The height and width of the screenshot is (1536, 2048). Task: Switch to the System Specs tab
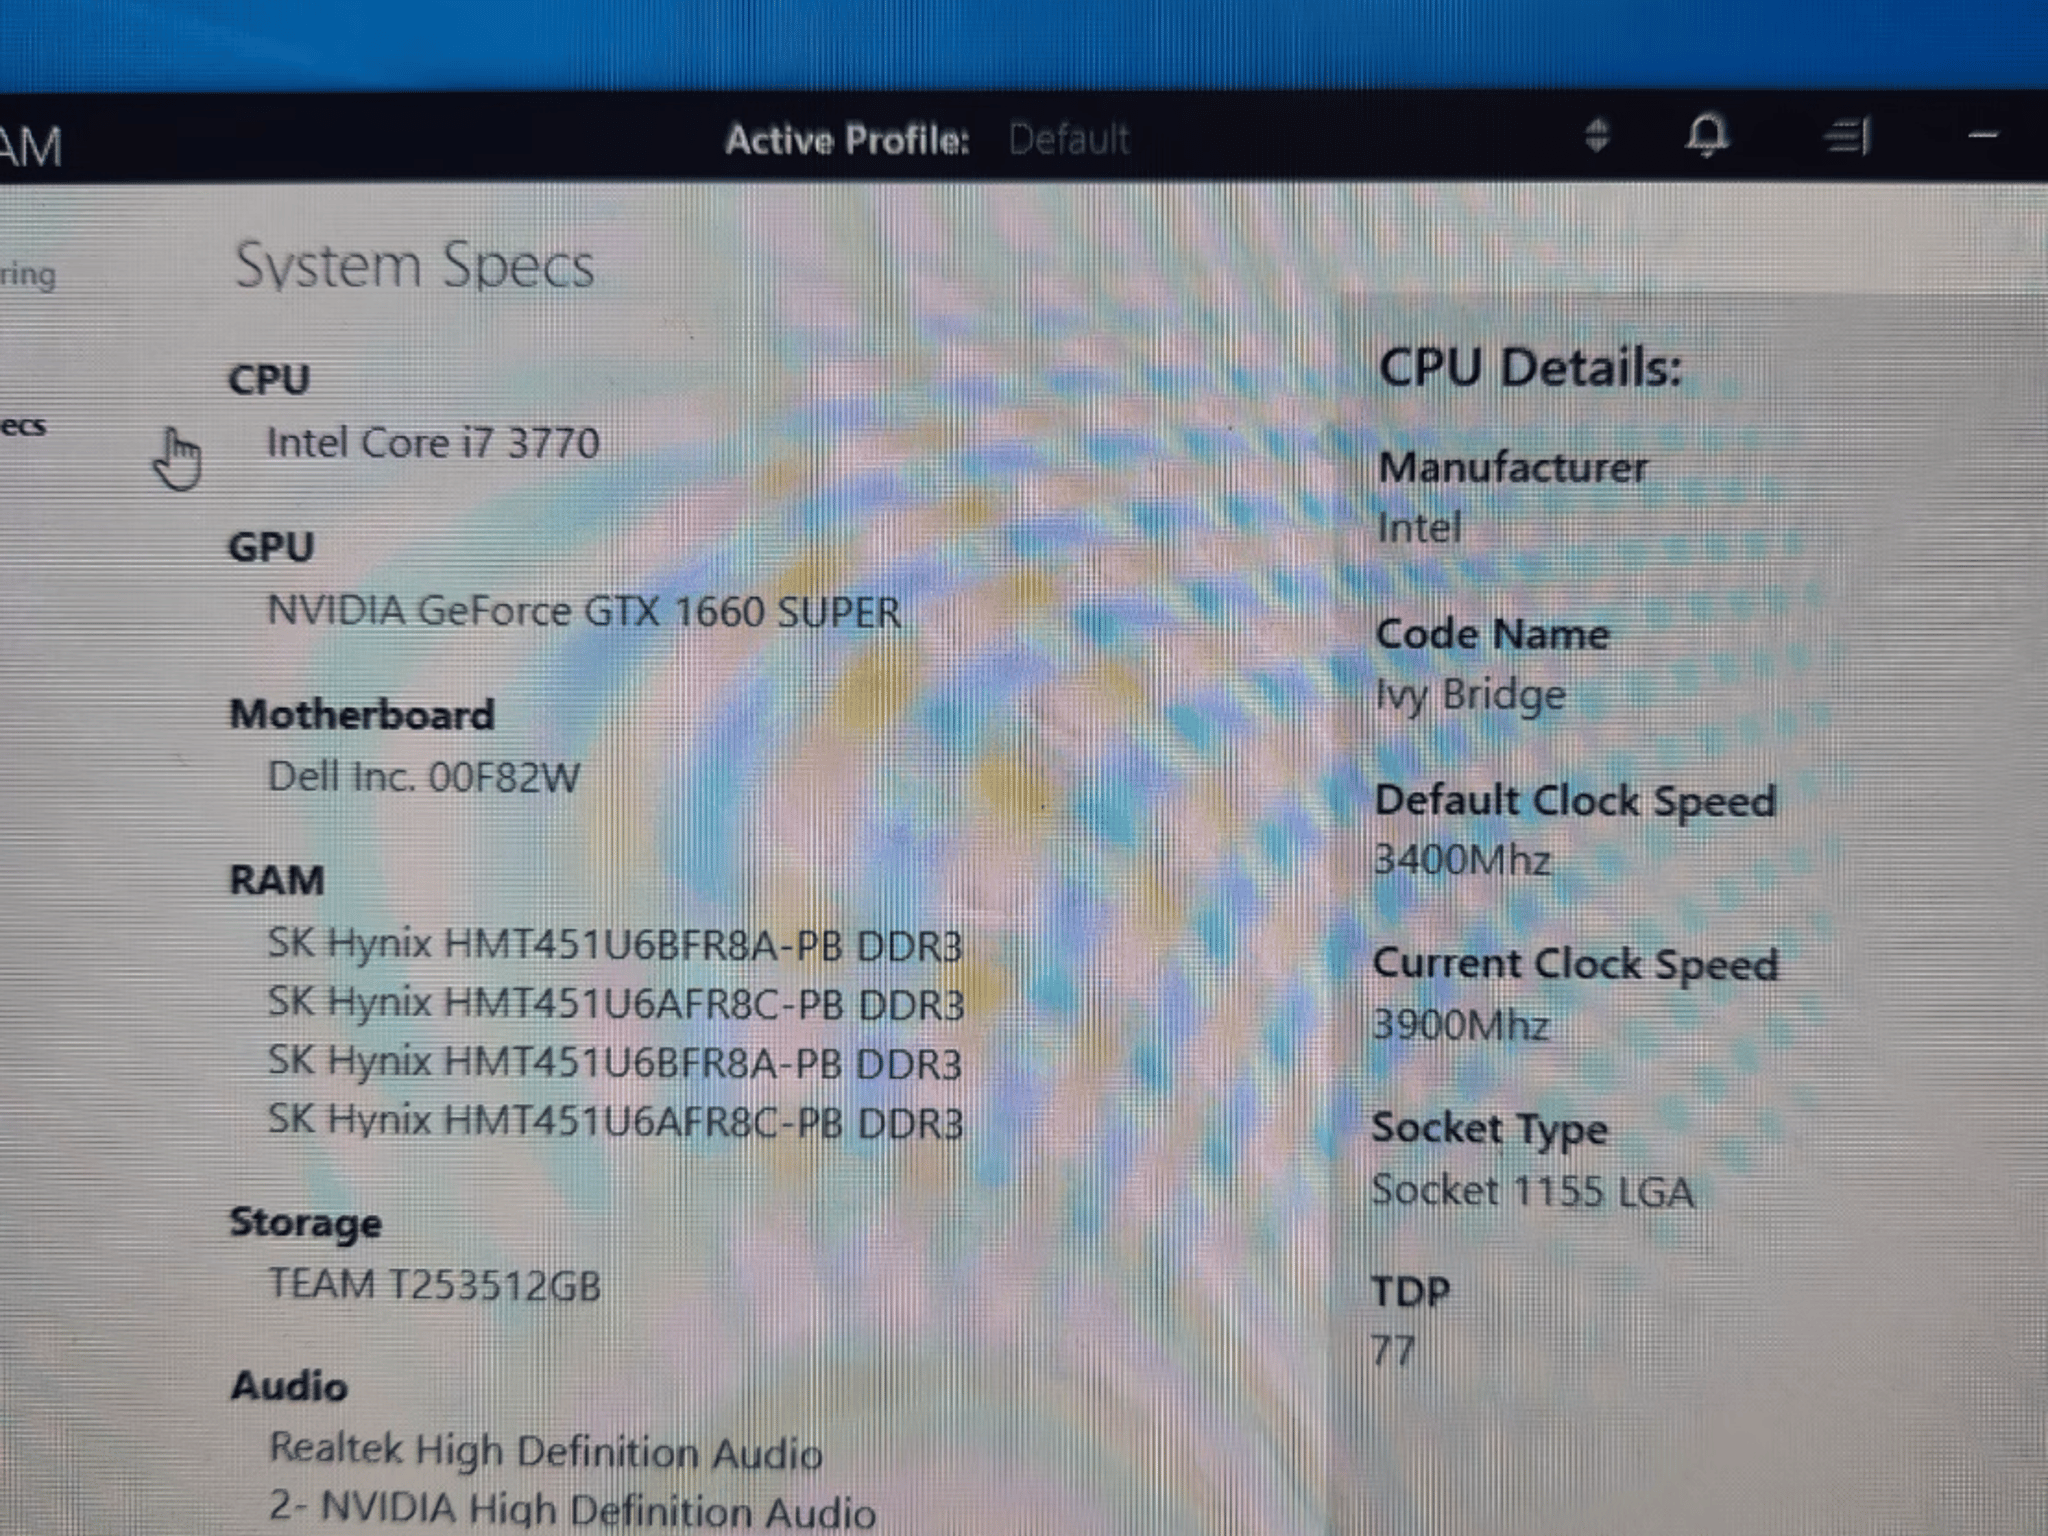click(417, 263)
